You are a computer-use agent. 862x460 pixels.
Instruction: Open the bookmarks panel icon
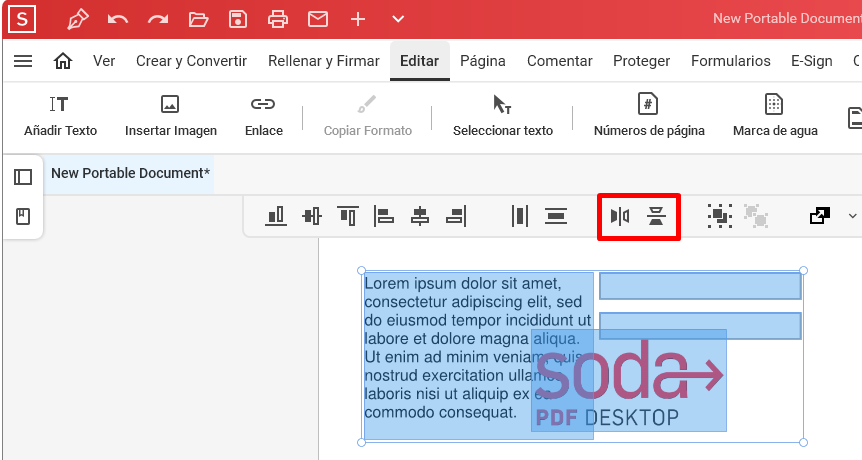tap(23, 217)
